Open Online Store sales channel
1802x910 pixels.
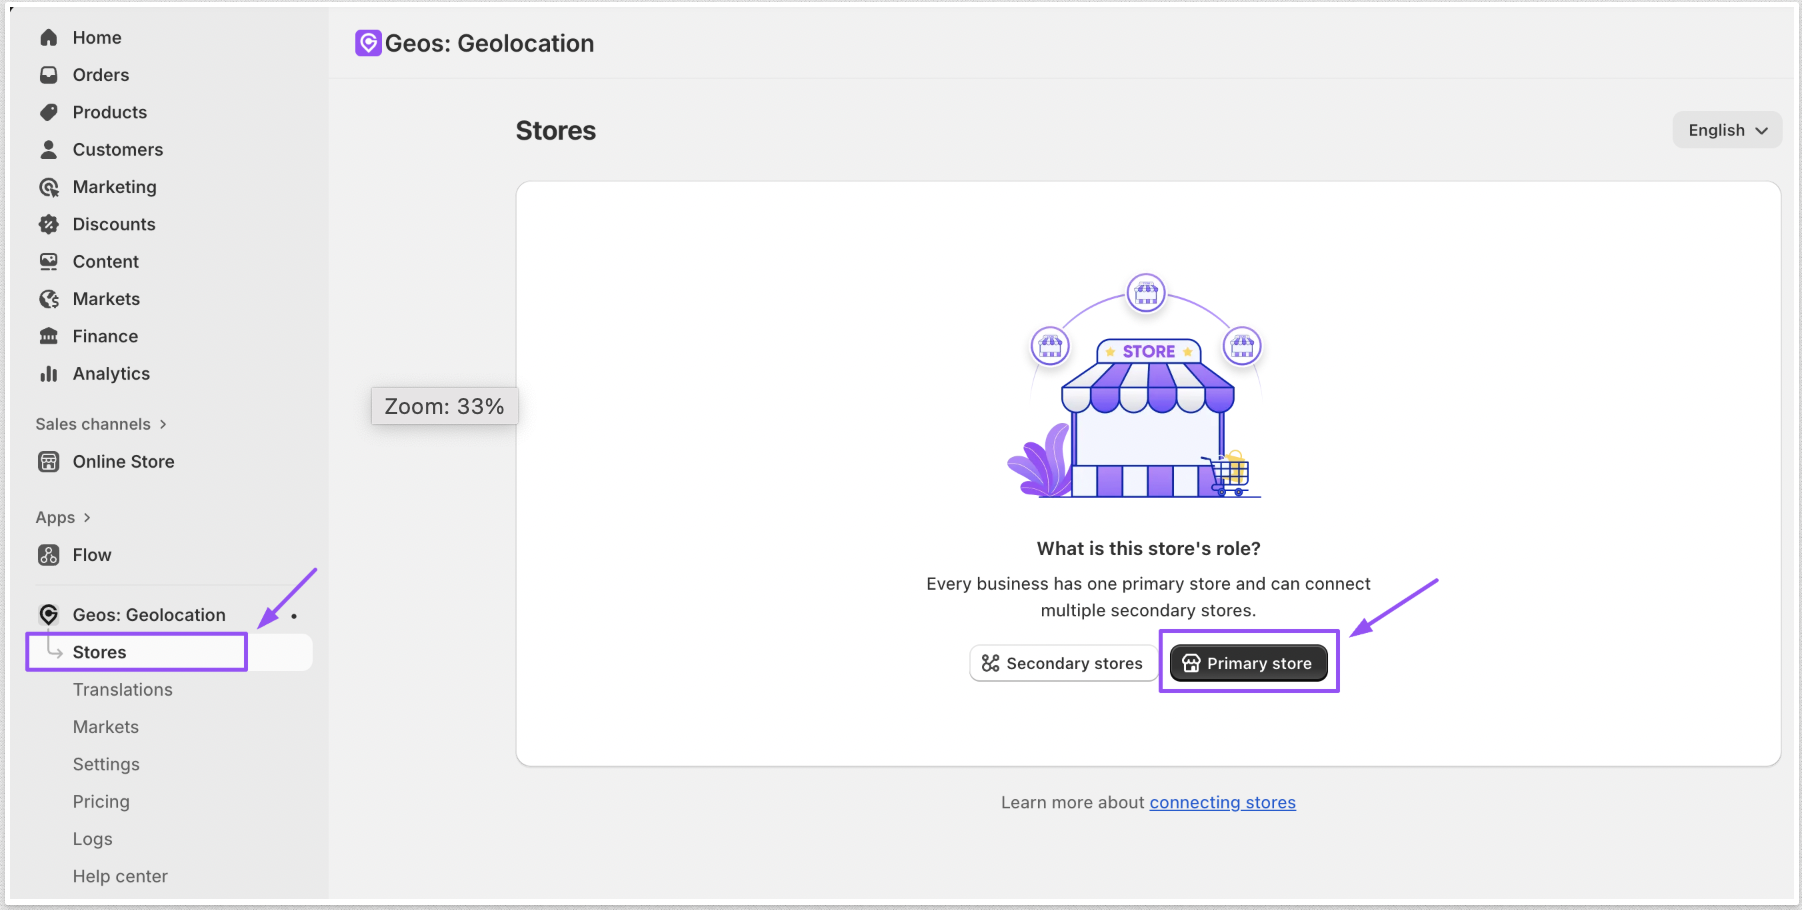pos(123,462)
